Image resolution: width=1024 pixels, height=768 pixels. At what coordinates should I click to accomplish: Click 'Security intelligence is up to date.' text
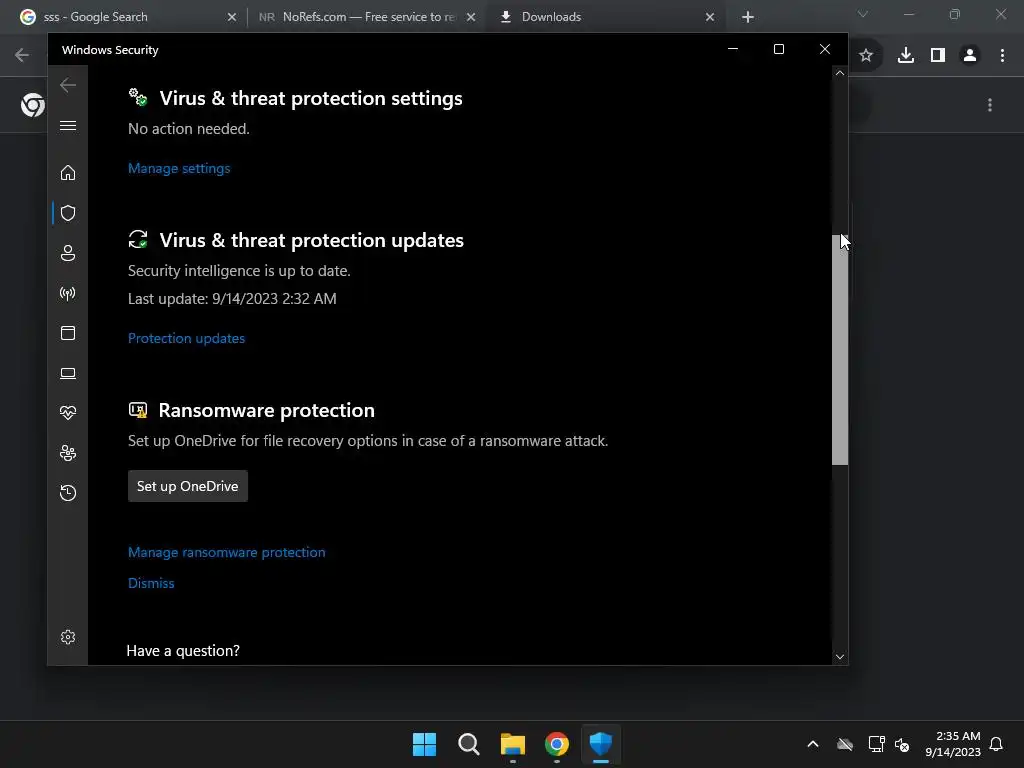(239, 271)
